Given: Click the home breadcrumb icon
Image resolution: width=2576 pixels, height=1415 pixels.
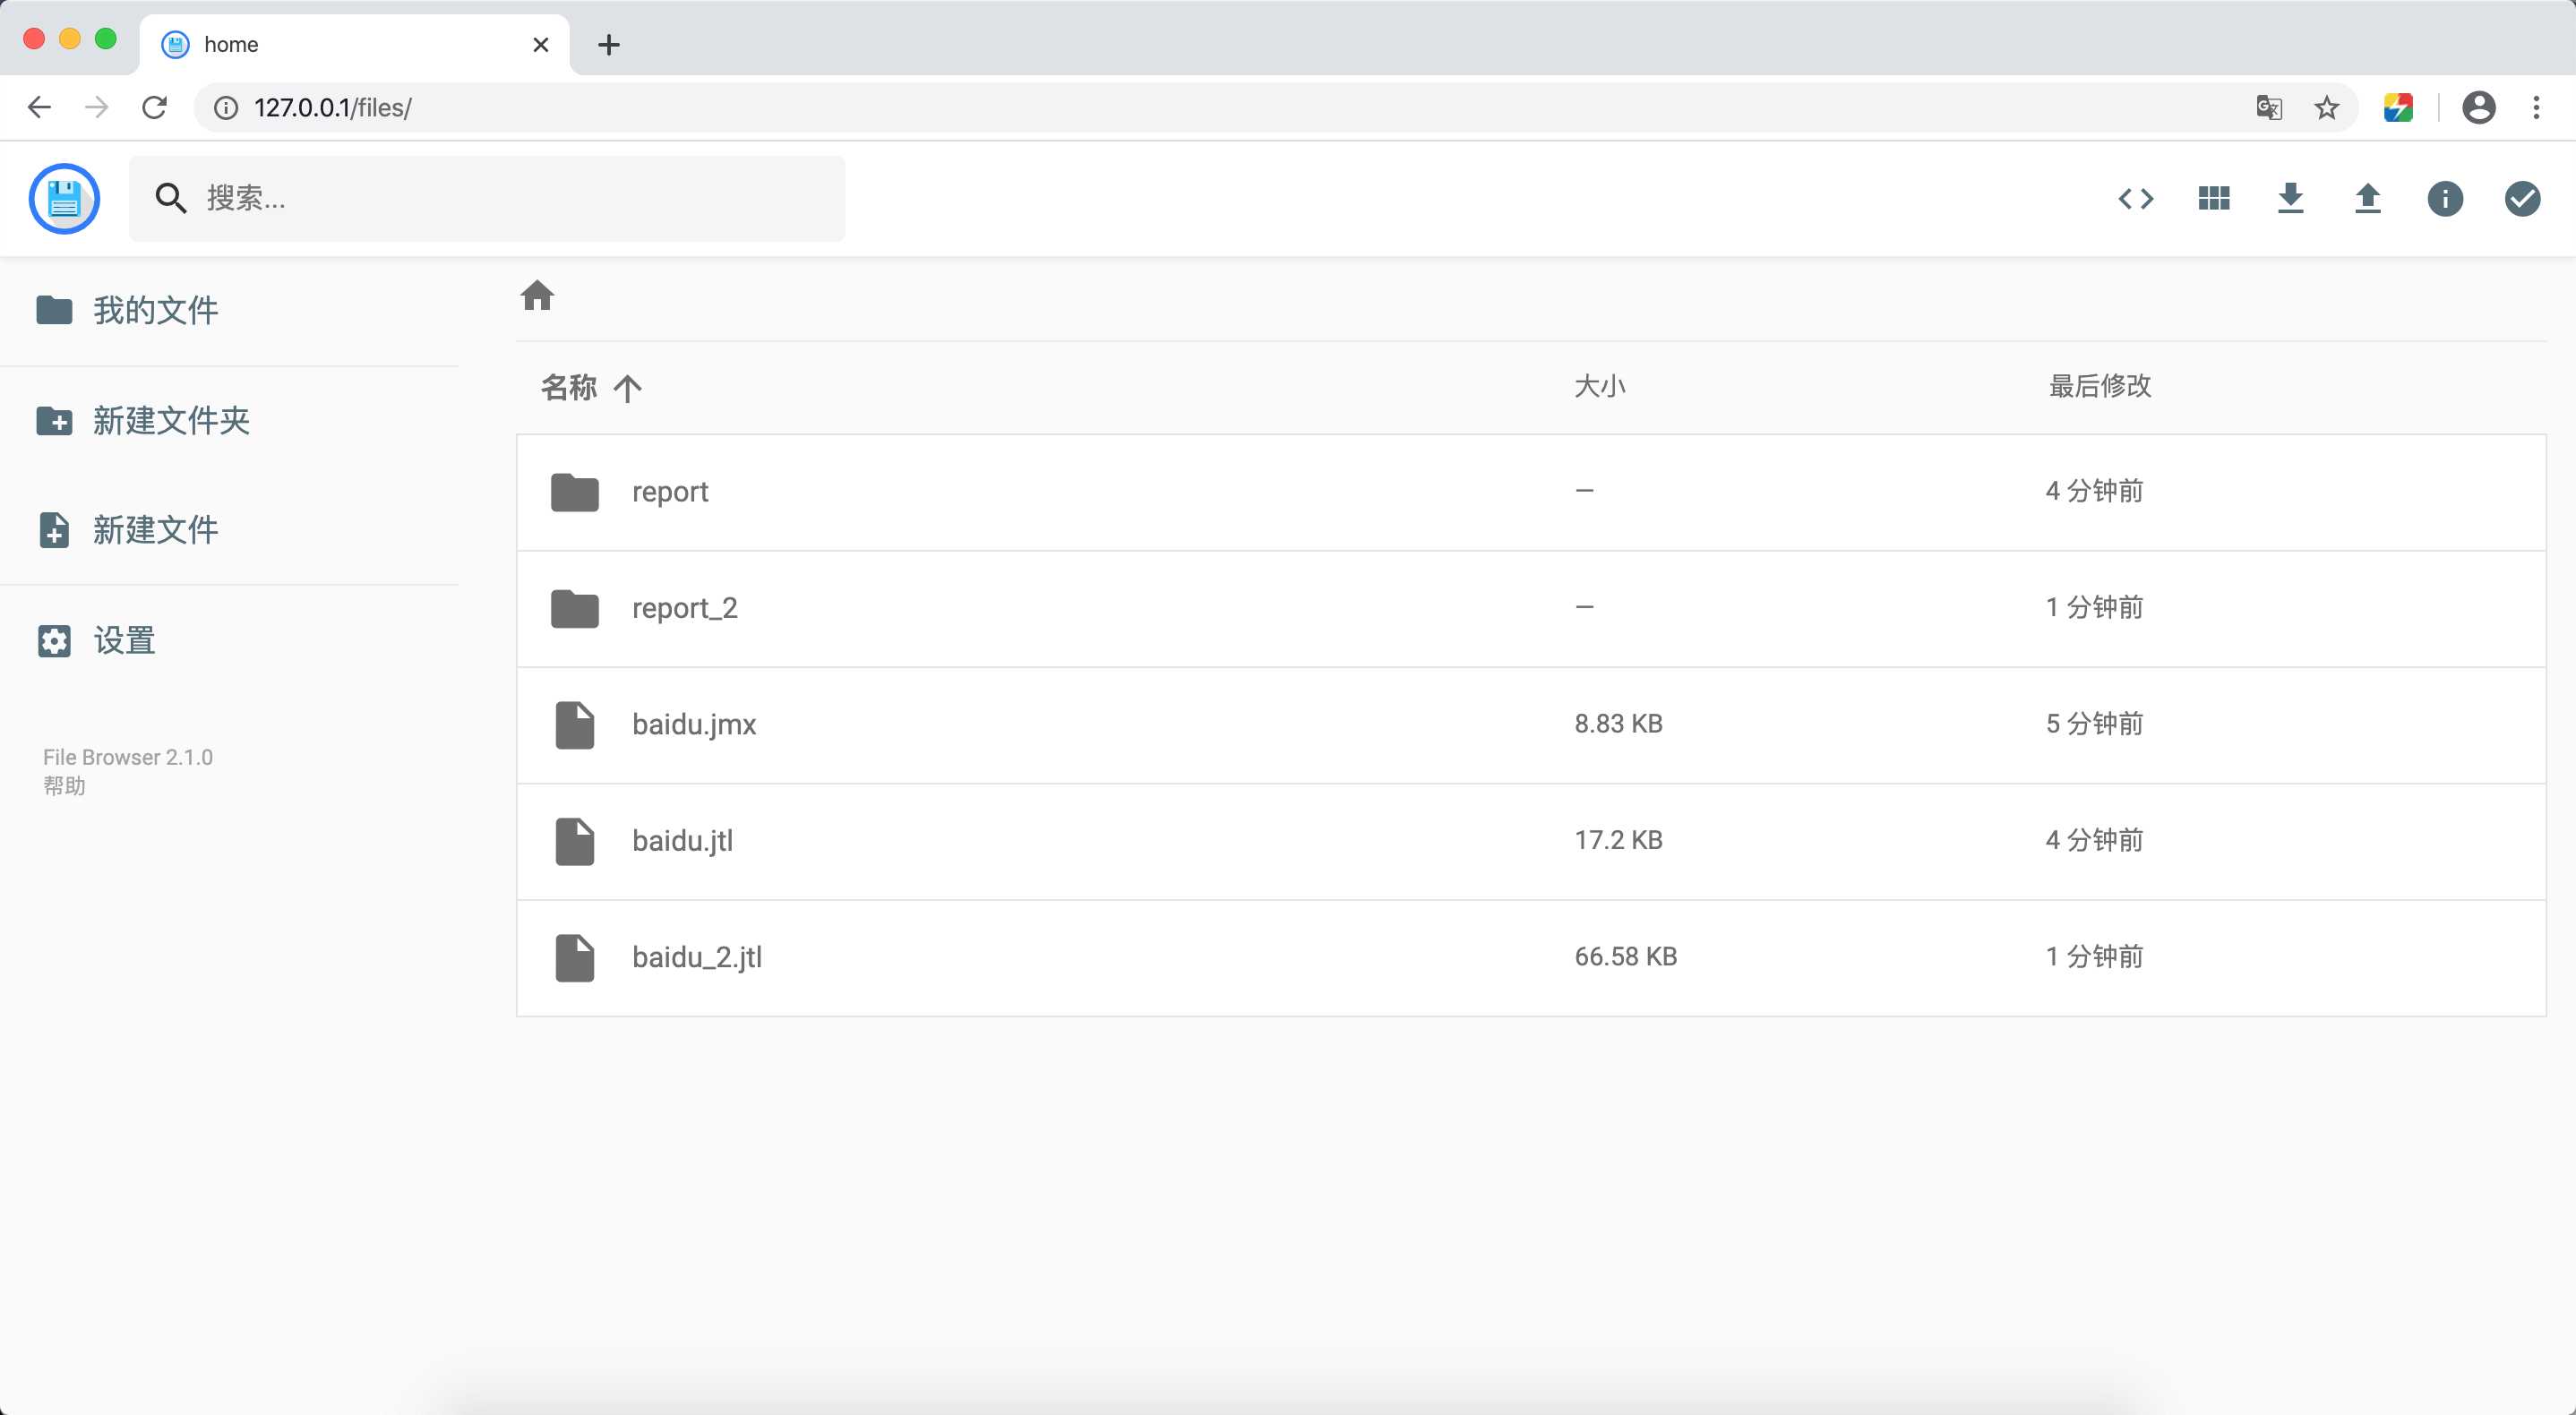Looking at the screenshot, I should (x=537, y=295).
